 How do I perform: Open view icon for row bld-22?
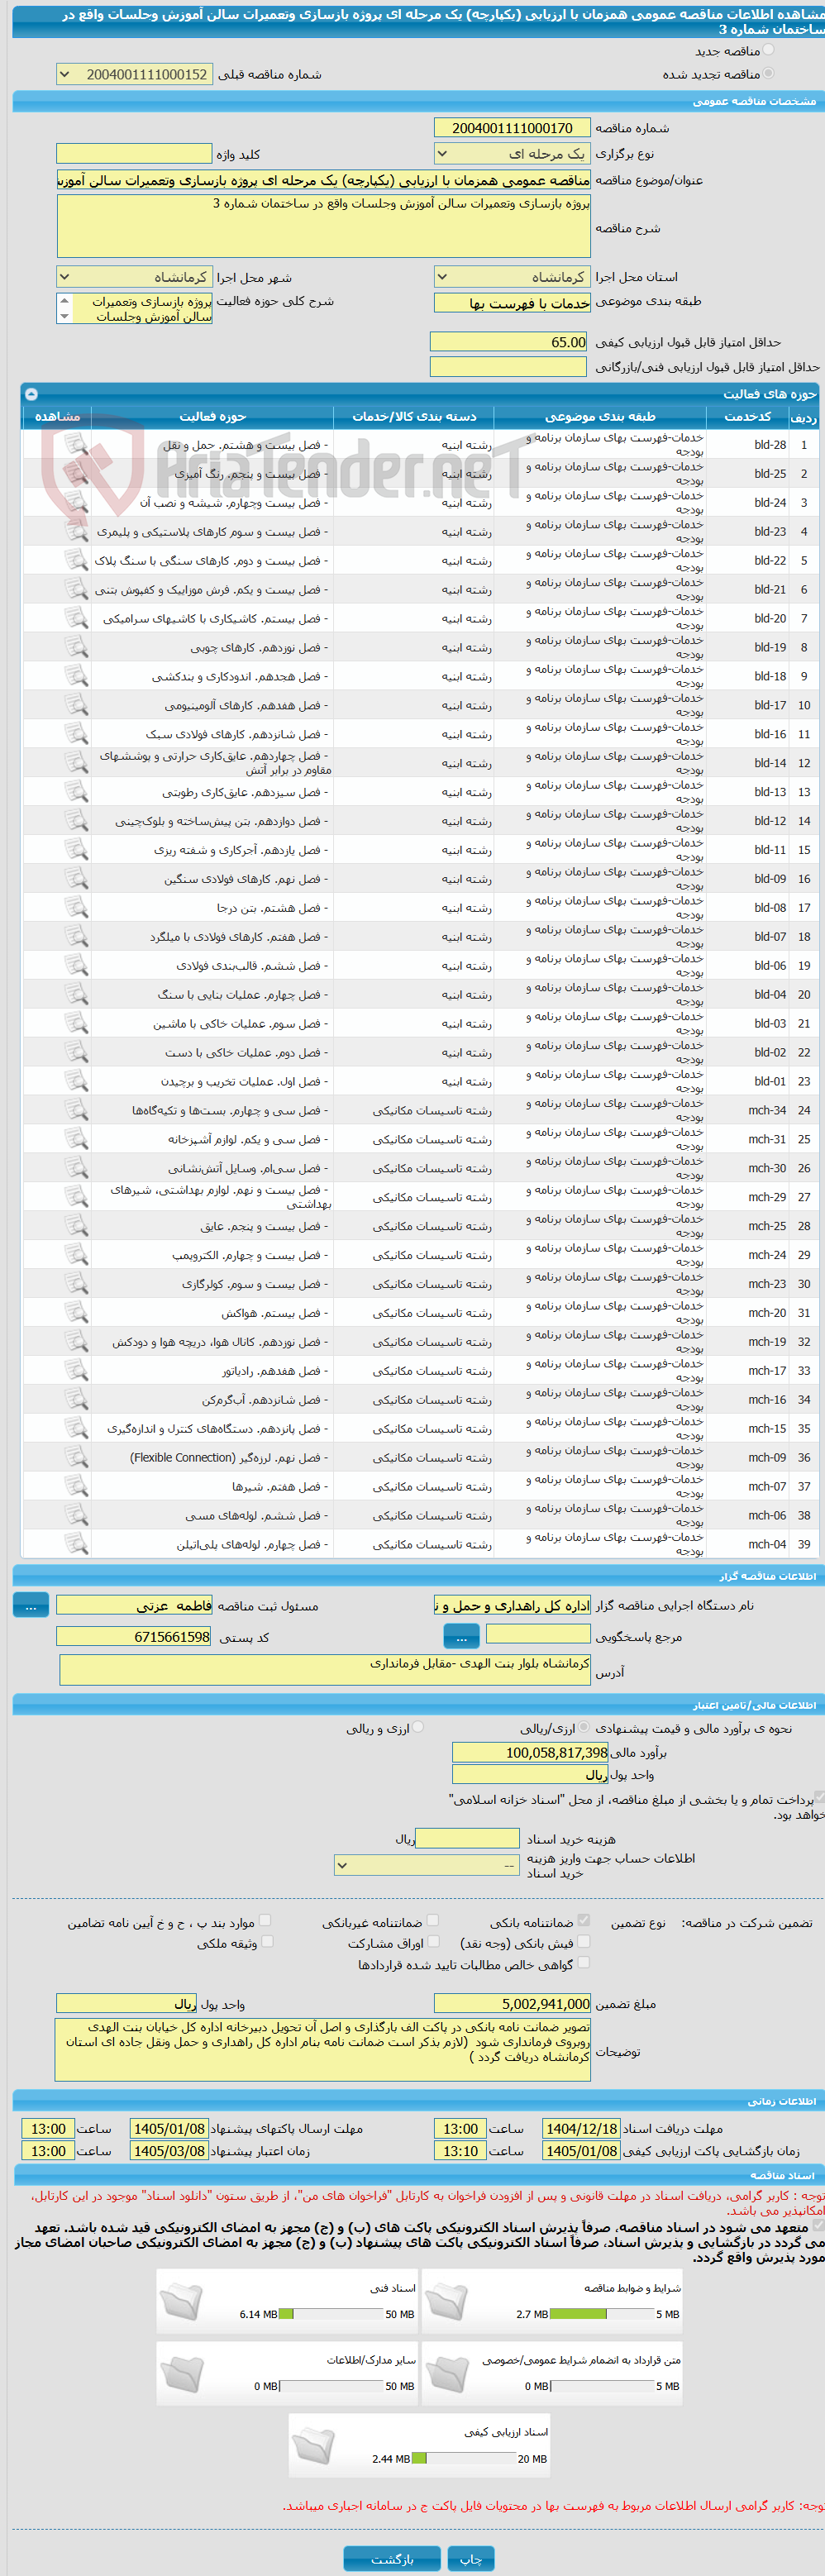(x=76, y=560)
